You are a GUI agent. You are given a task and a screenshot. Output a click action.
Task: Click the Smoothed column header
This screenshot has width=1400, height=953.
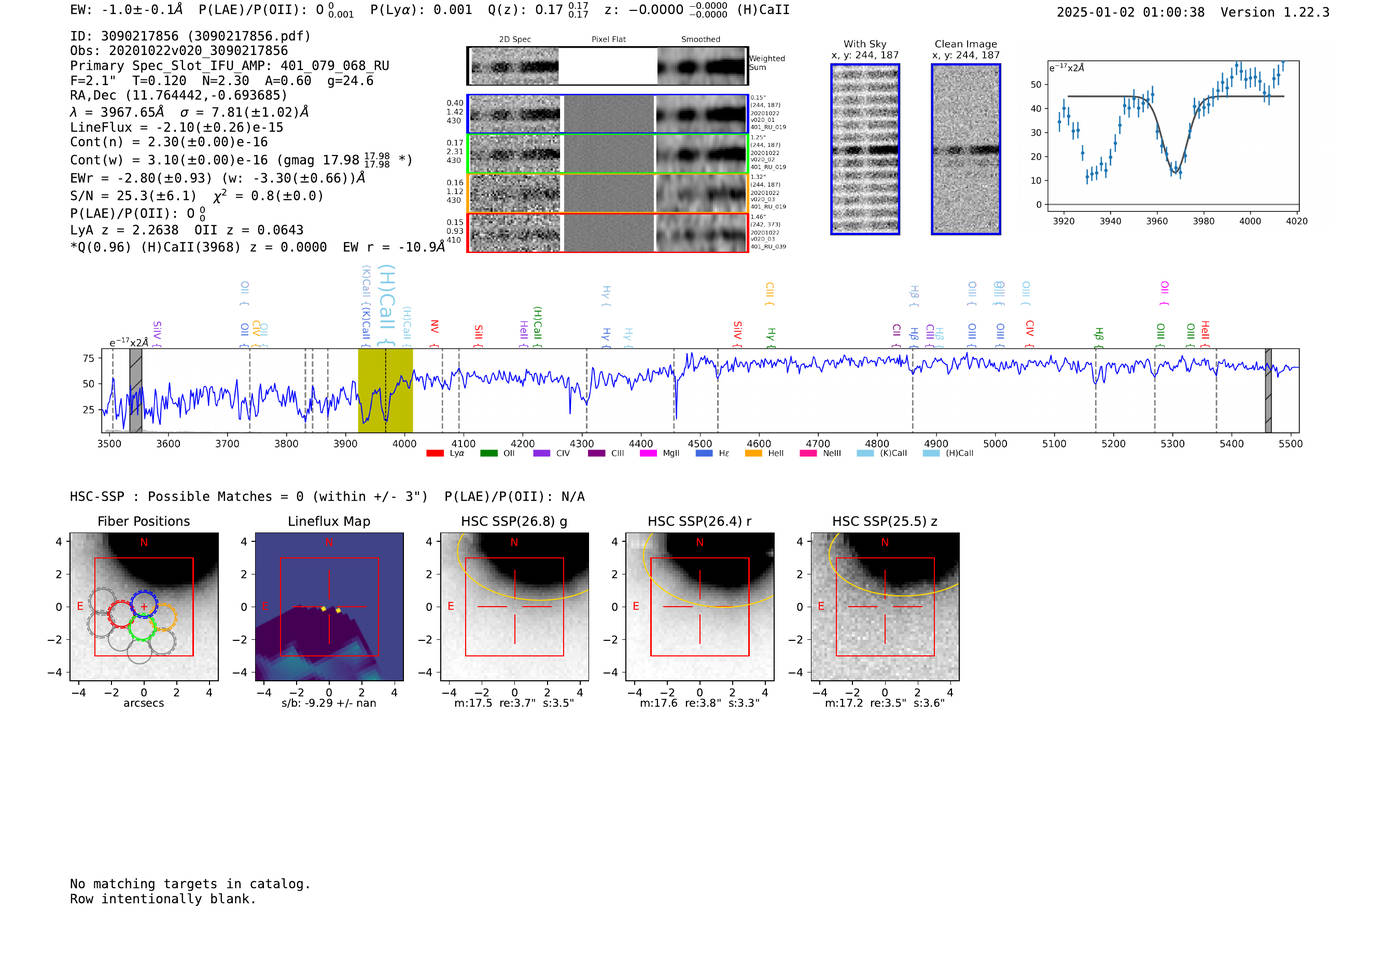[x=701, y=40]
